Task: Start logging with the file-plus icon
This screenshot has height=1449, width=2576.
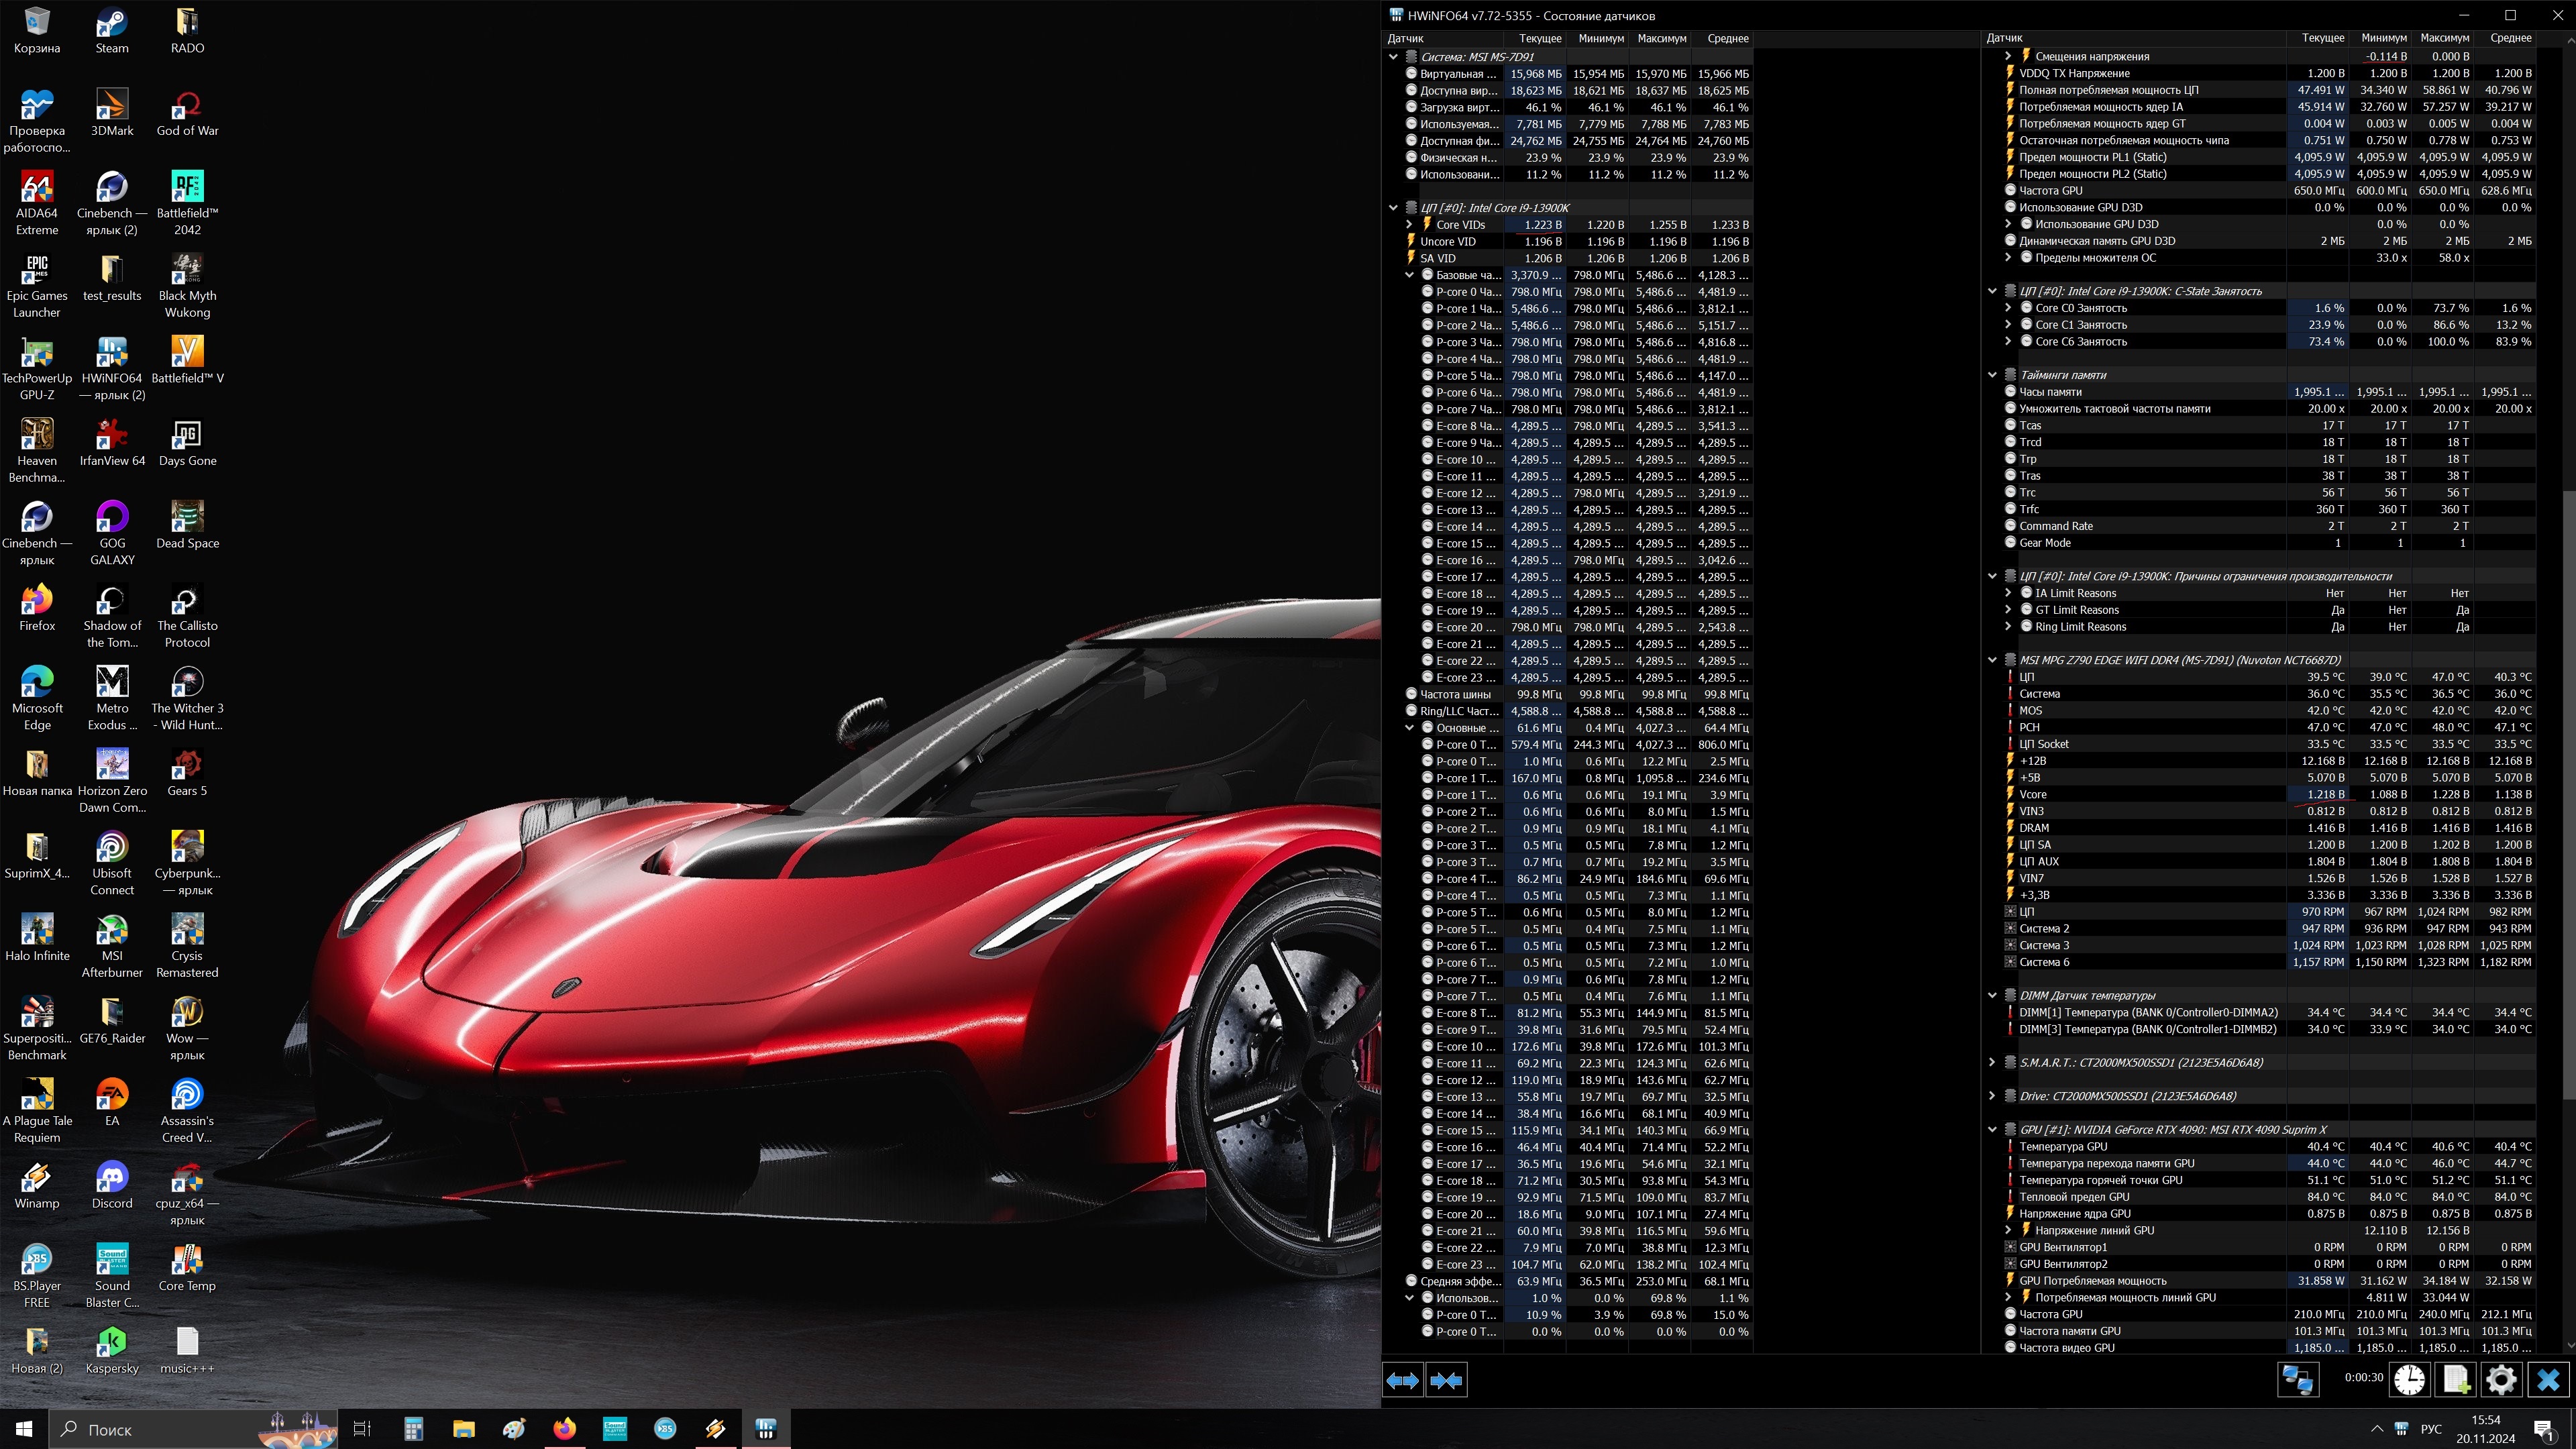Action: tap(2456, 1381)
